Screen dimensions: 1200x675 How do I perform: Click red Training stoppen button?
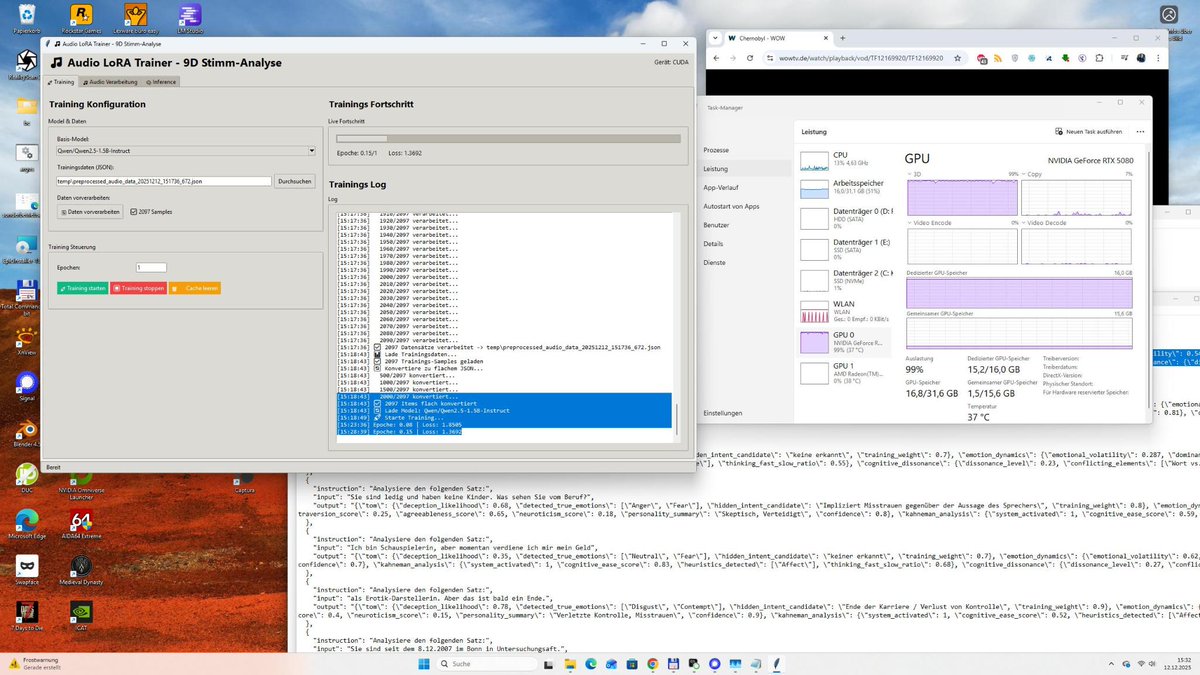138,288
